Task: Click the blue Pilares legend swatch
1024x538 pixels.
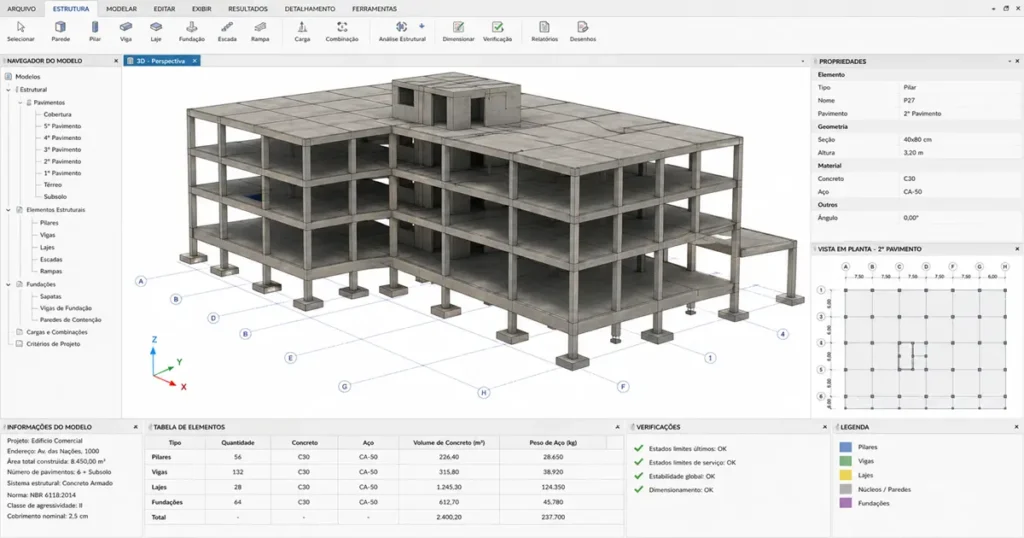Action: click(846, 447)
